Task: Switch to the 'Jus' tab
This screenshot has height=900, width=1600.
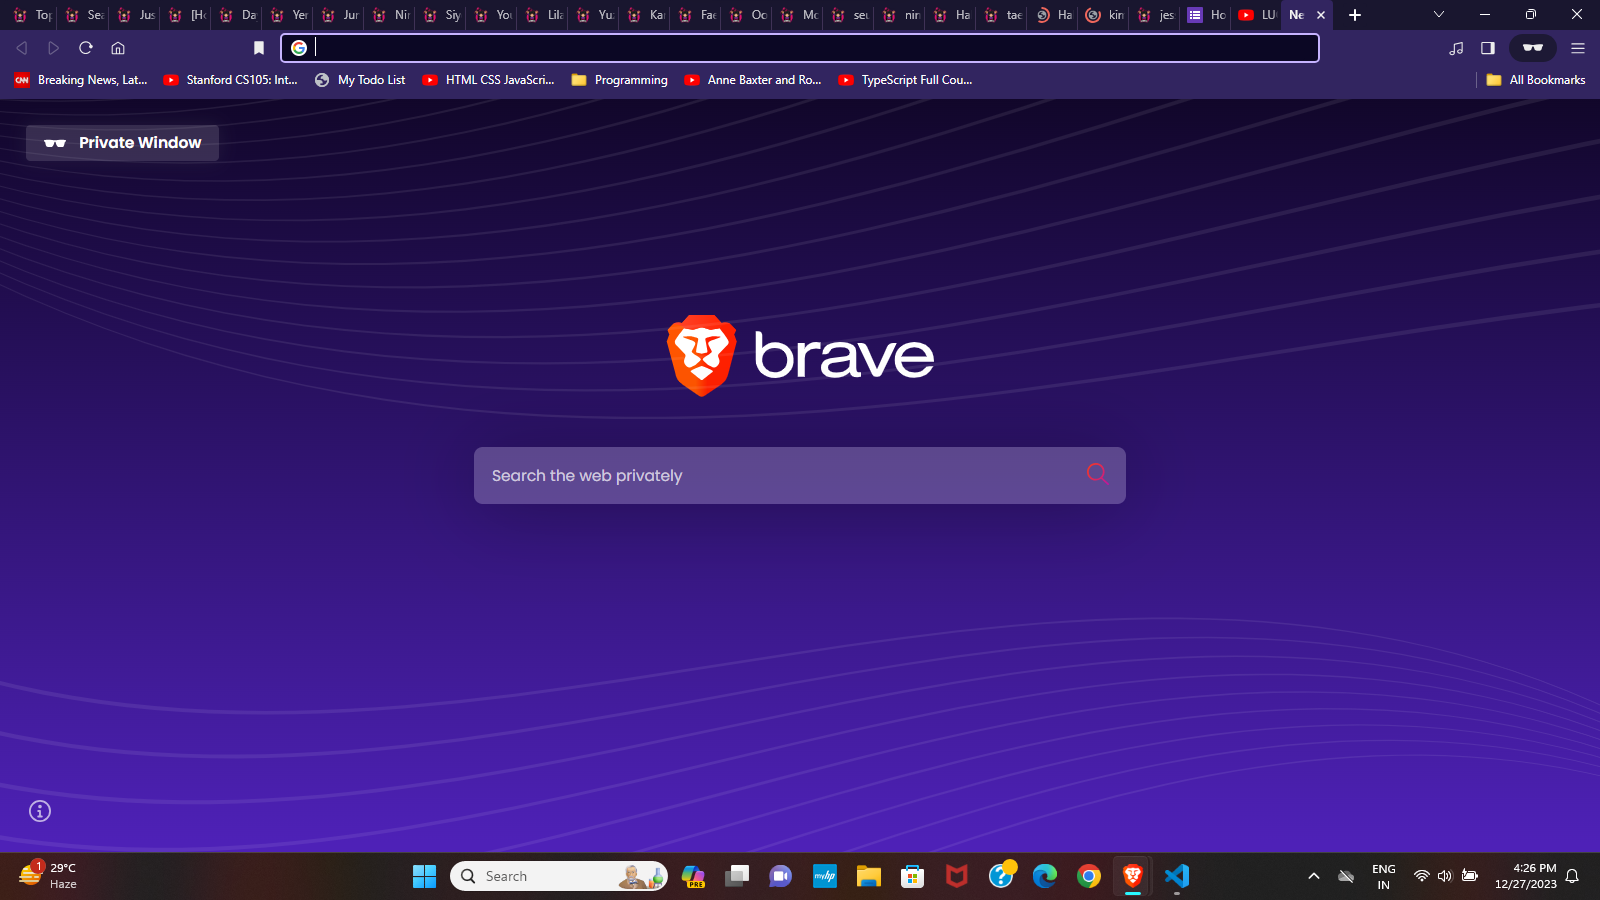Action: coord(135,15)
